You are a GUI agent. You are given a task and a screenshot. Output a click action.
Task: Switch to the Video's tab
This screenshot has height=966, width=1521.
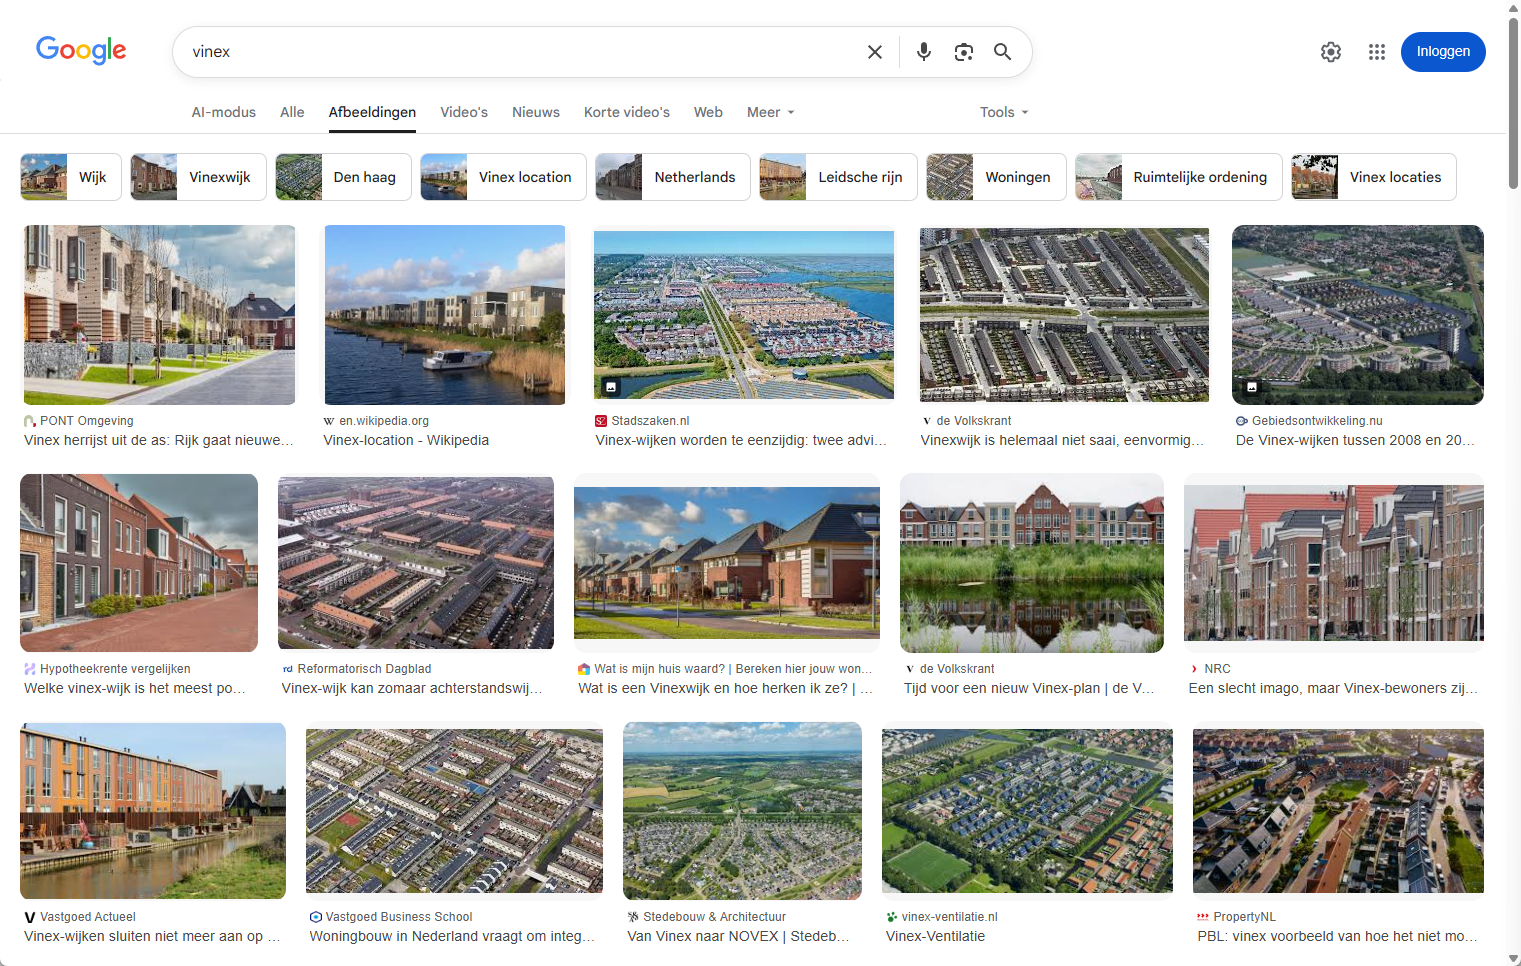pyautogui.click(x=464, y=112)
